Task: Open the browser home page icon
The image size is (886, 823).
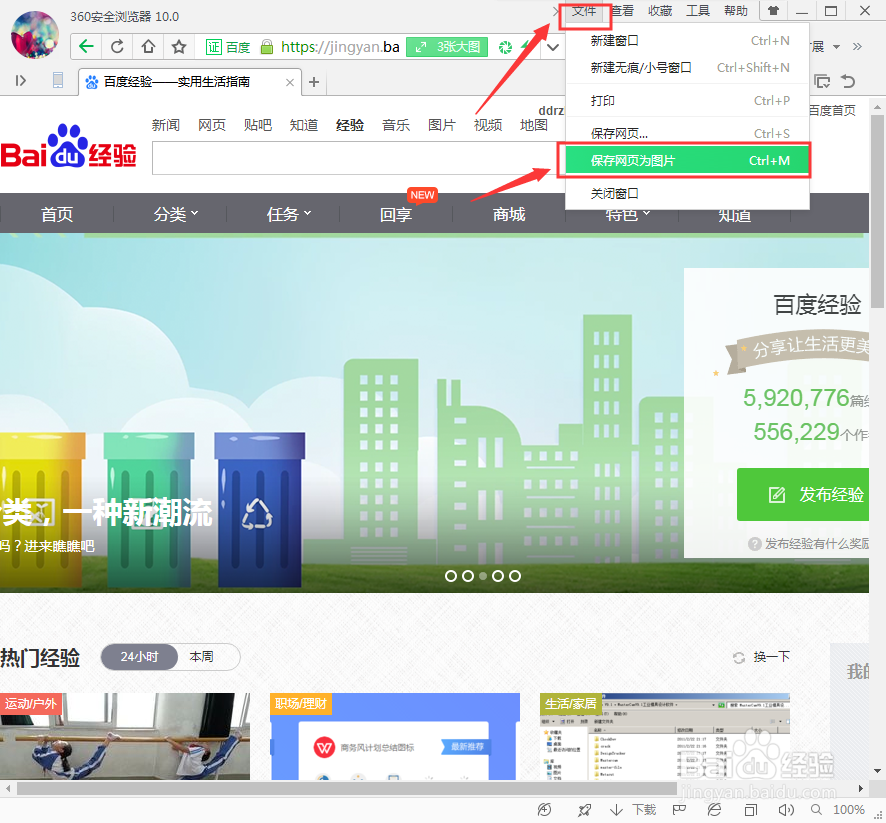Action: [146, 46]
